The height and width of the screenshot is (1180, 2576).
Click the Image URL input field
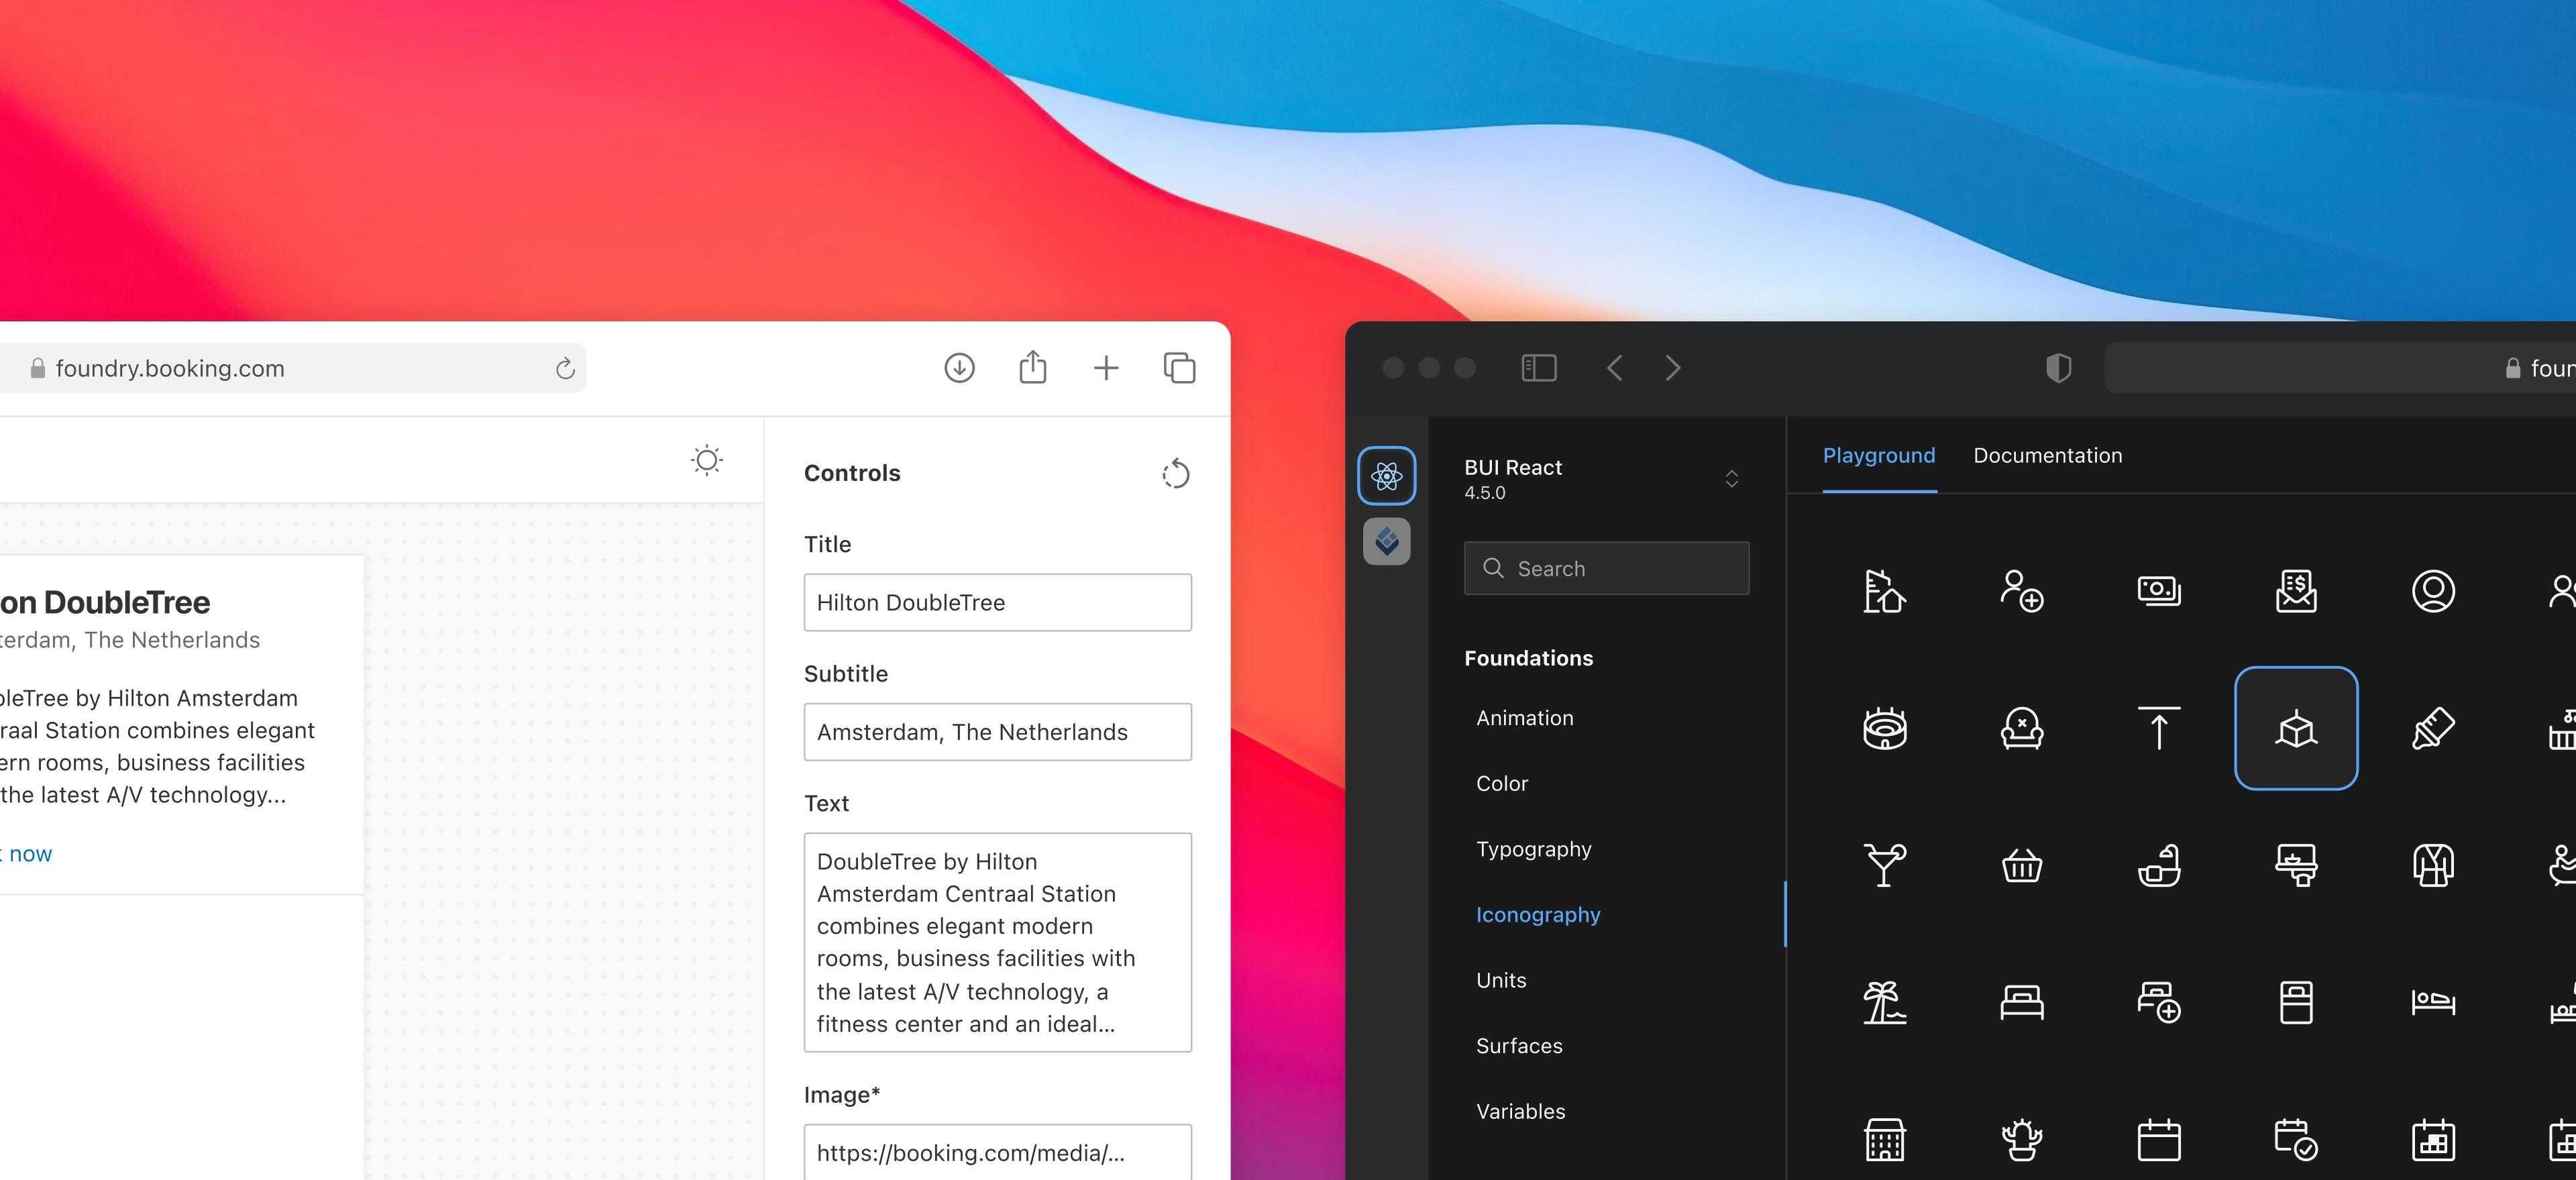coord(997,1152)
